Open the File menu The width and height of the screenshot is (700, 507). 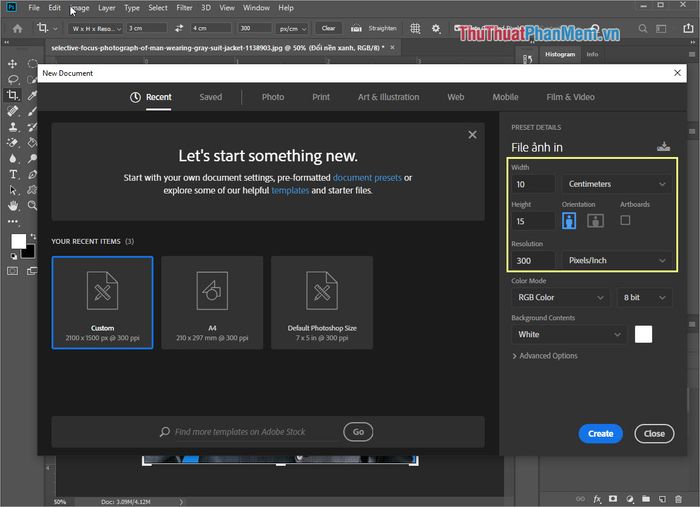(x=33, y=8)
